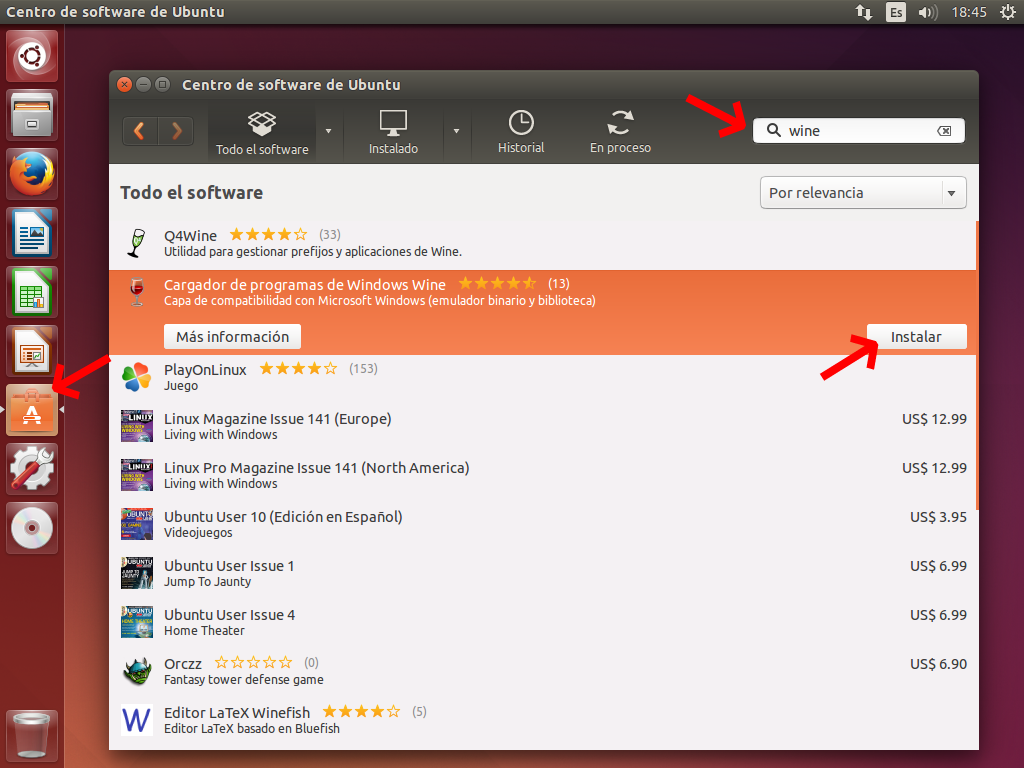Go back with the left arrow button

pos(140,131)
